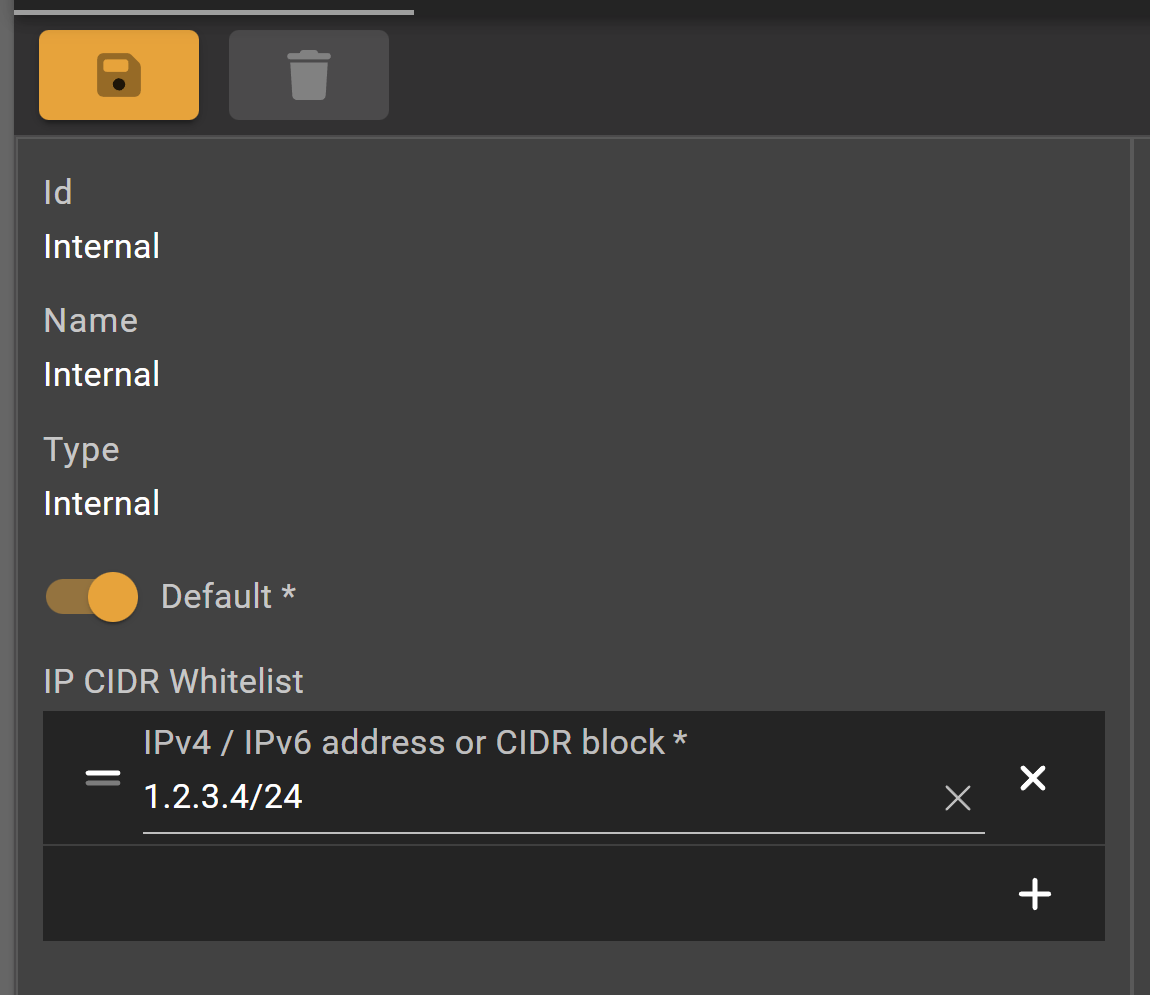Add a new CIDR whitelist entry
Screen dimensions: 1150x995
click(x=1034, y=894)
